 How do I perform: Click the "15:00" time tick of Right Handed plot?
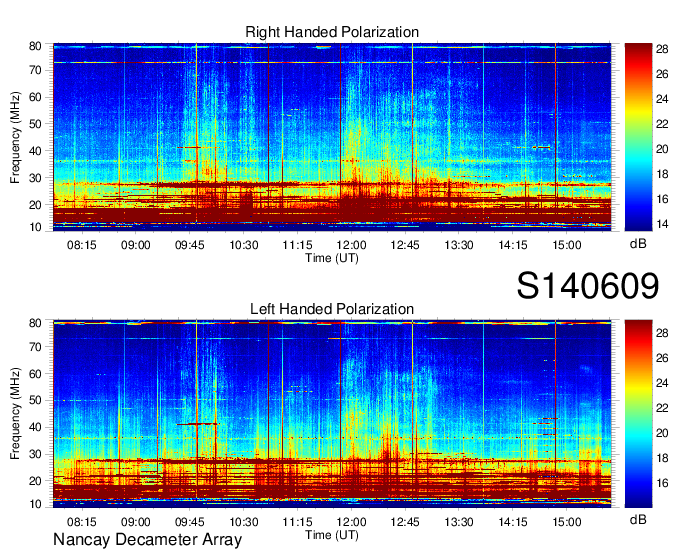[567, 245]
